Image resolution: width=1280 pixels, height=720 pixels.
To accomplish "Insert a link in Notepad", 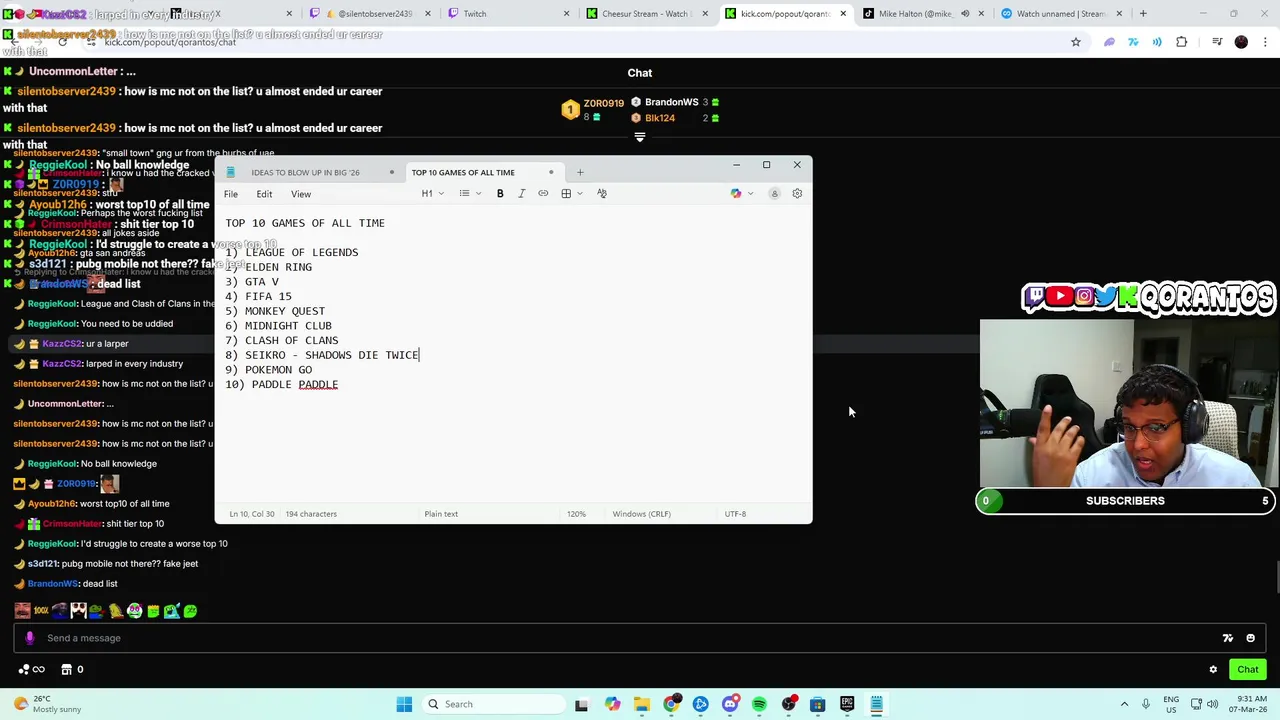I will pyautogui.click(x=543, y=193).
